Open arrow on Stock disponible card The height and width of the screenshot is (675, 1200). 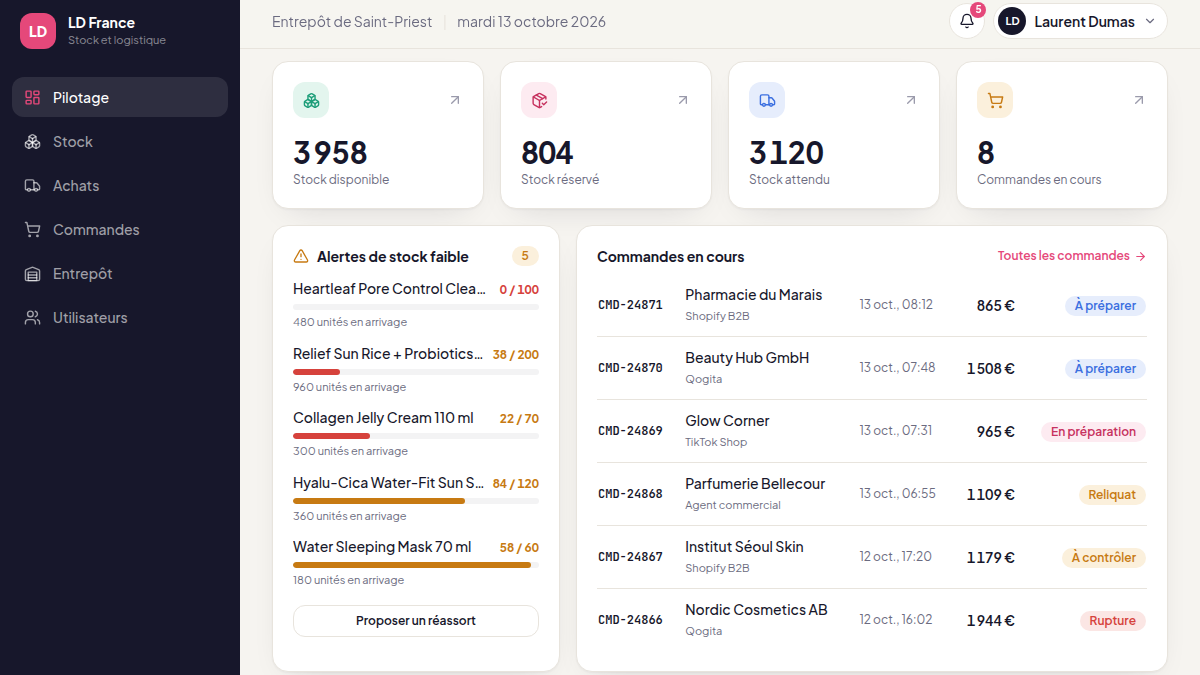click(x=455, y=100)
